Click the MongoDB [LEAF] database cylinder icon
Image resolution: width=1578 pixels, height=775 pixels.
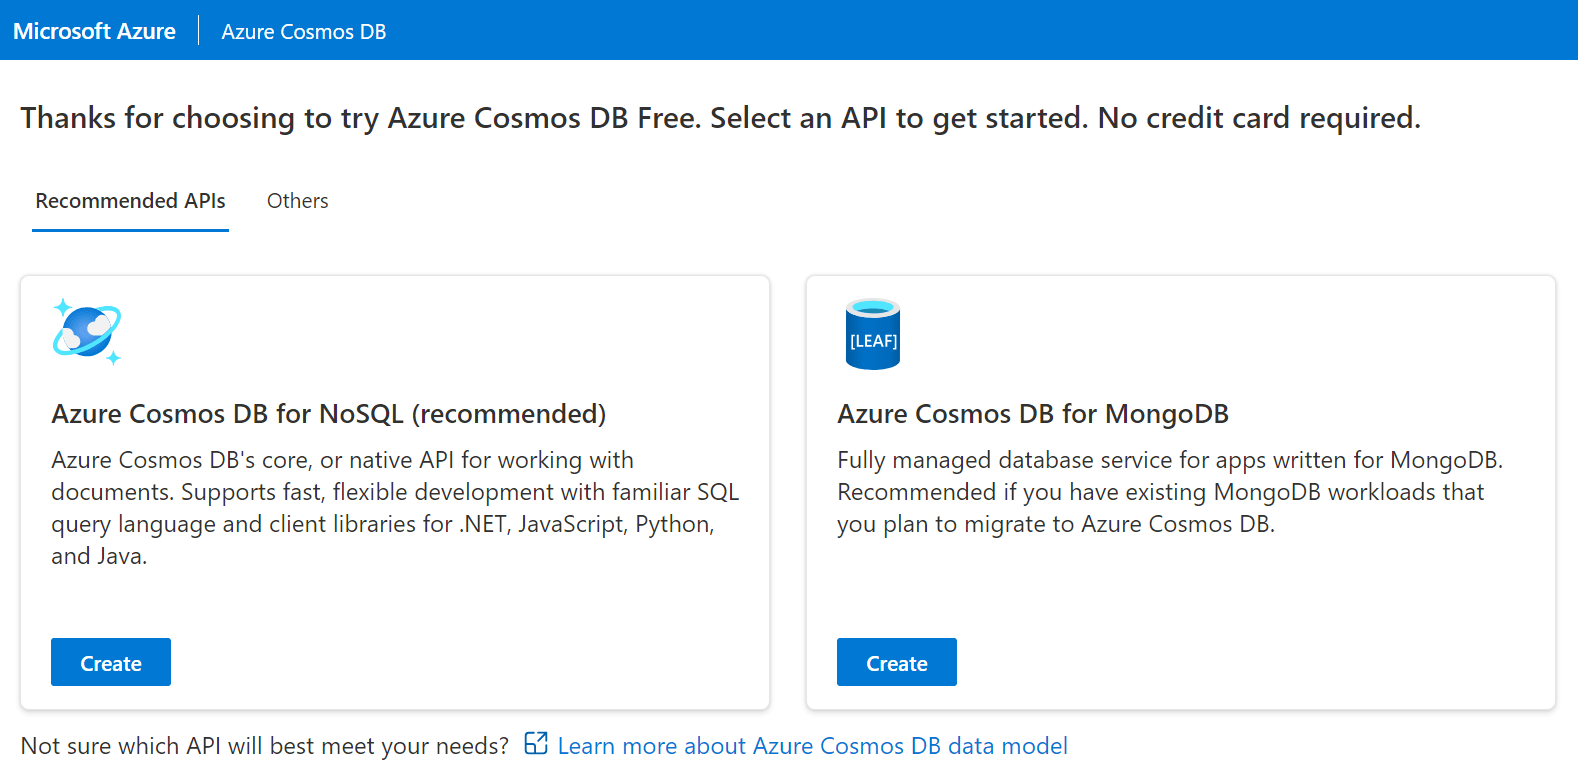pos(872,335)
